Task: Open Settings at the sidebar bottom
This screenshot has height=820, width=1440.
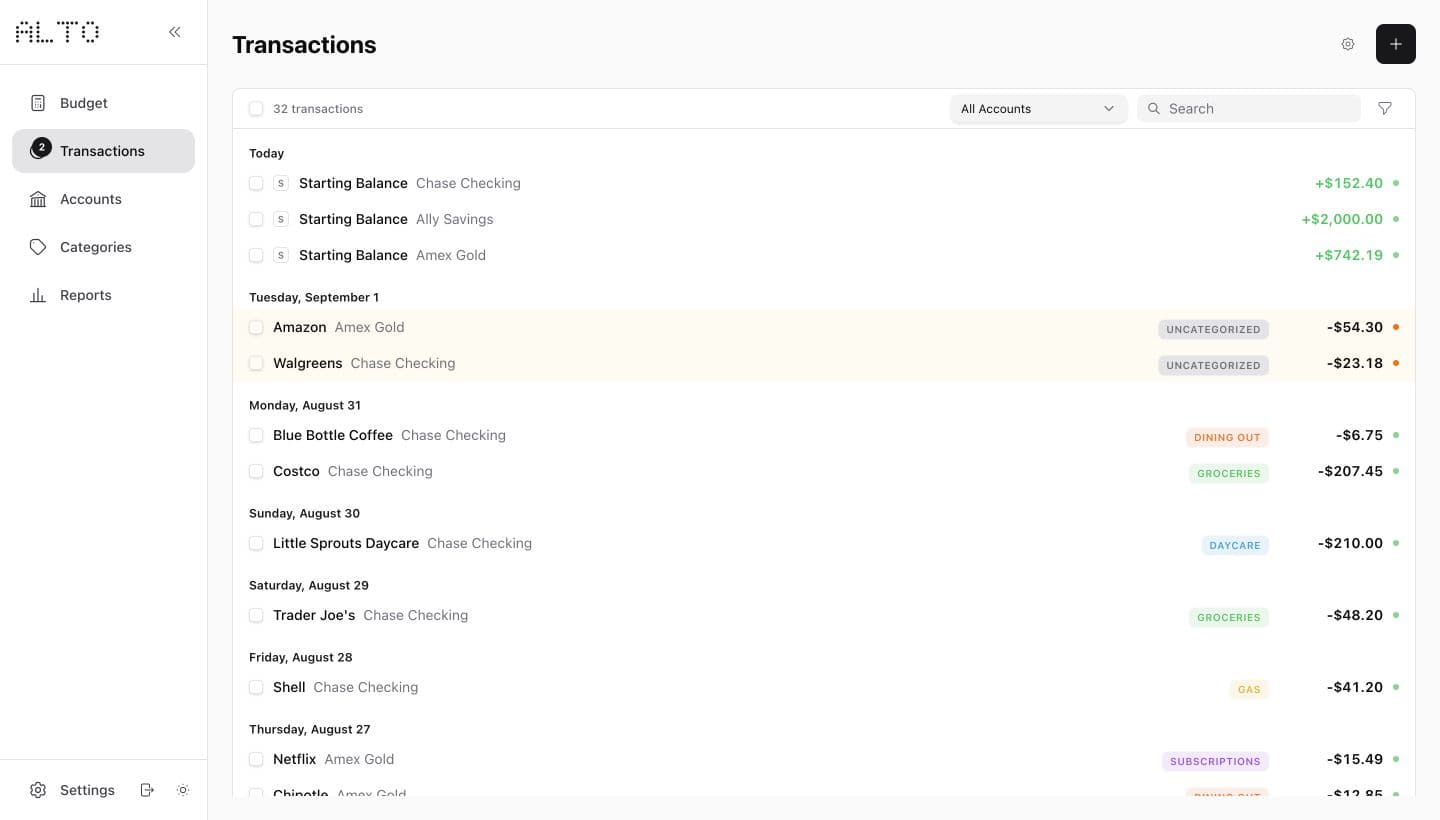Action: (72, 790)
